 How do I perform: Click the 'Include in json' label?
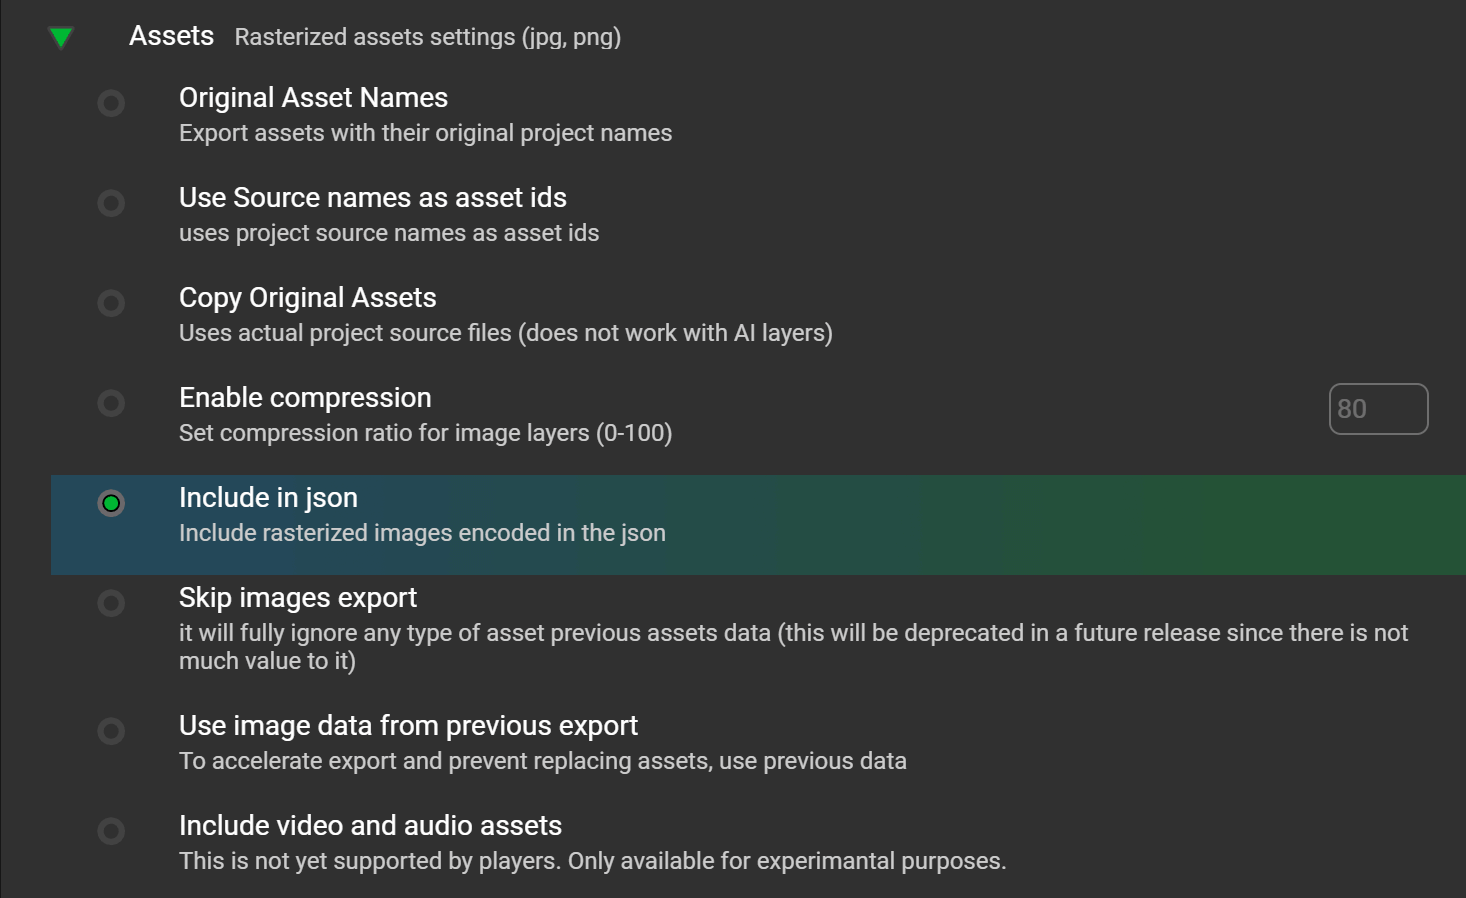(268, 497)
